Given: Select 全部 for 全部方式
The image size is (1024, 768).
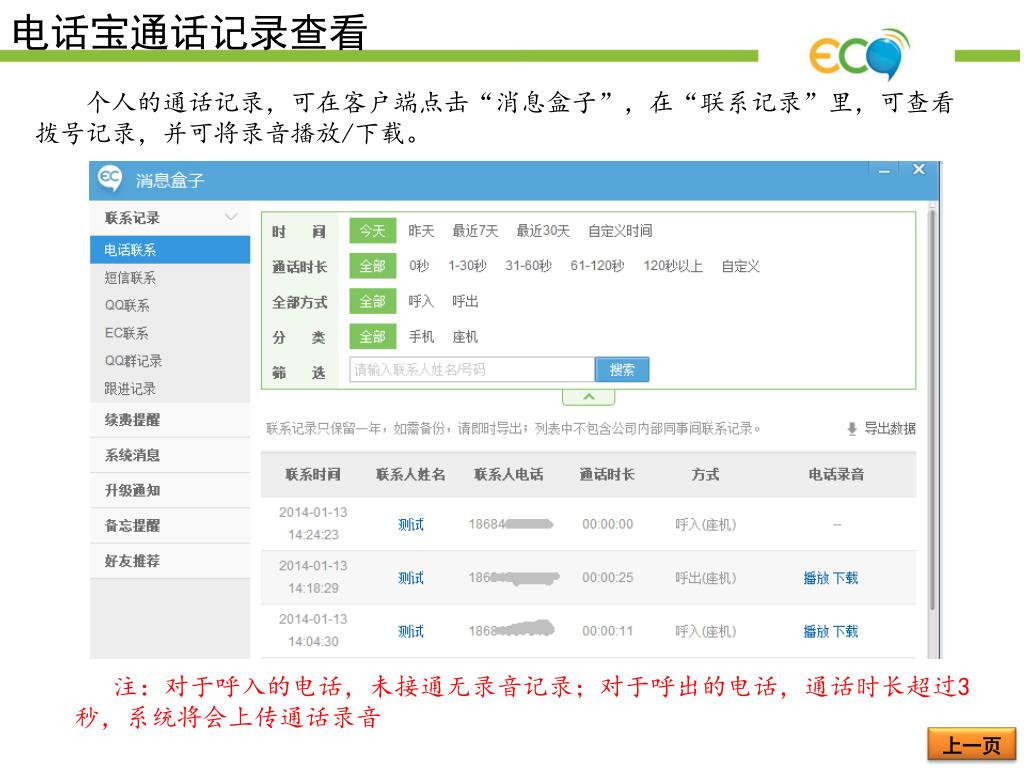Looking at the screenshot, I should [372, 301].
